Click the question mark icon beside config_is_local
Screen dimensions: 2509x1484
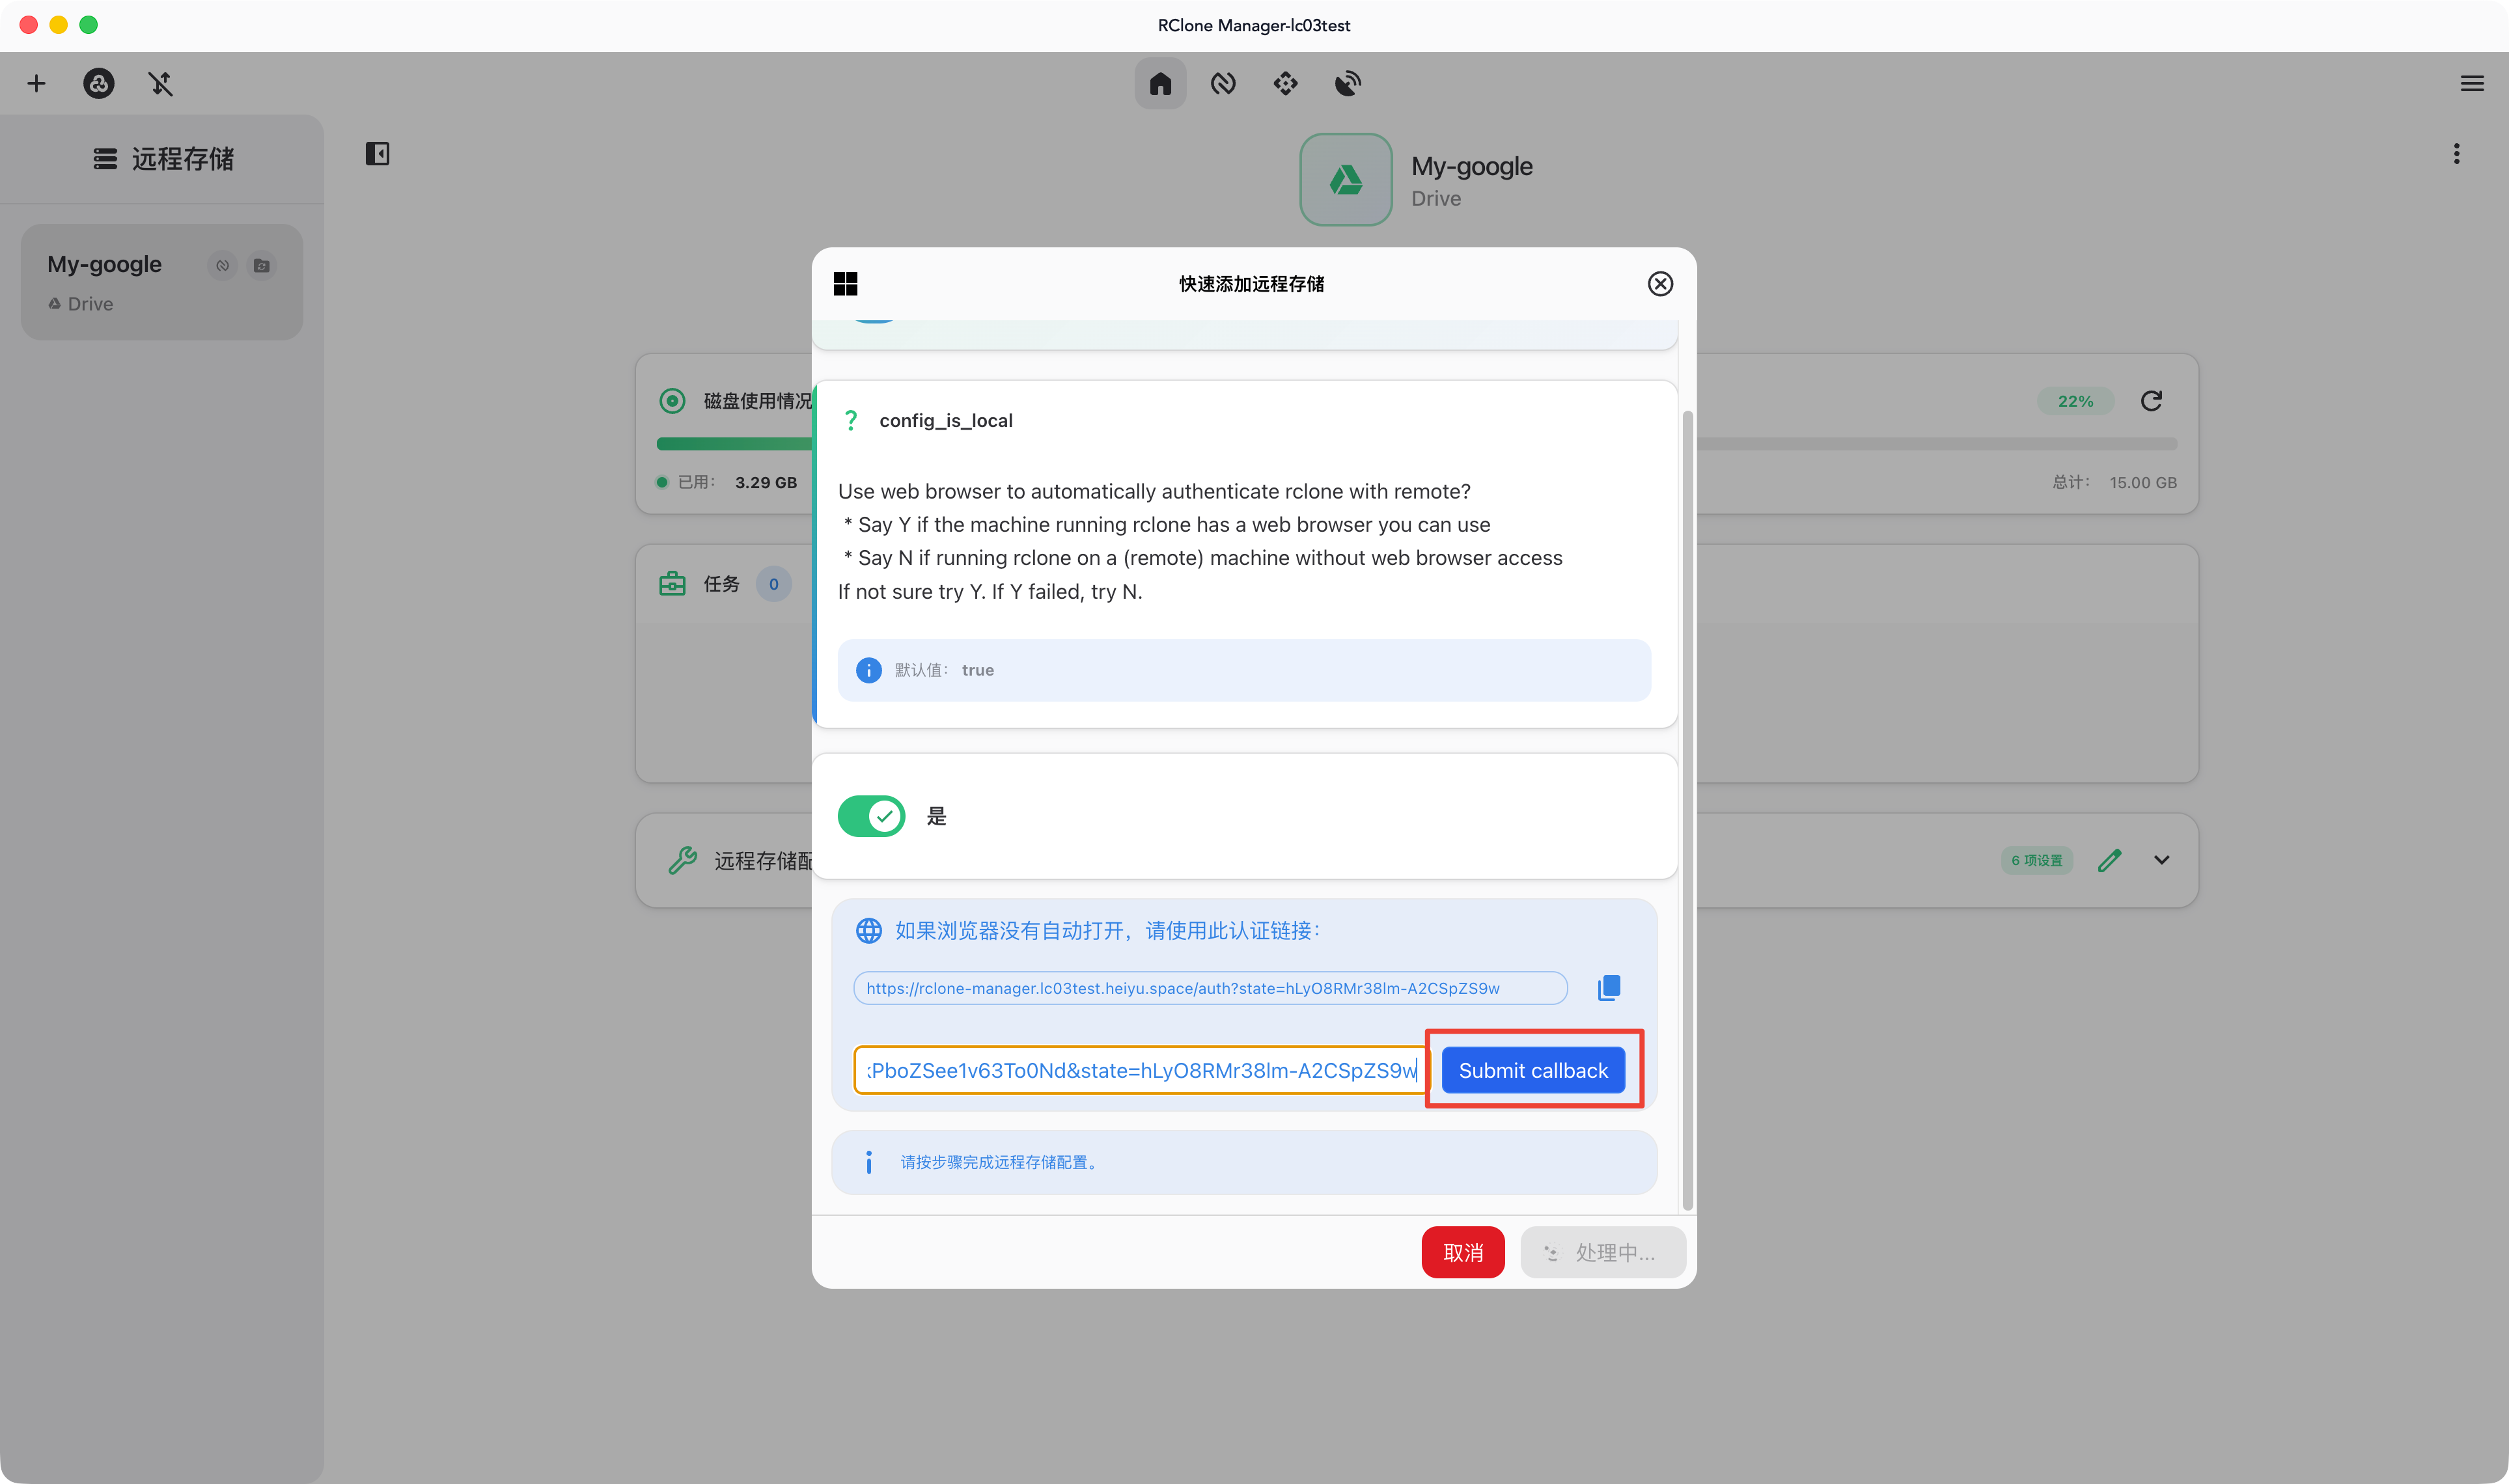point(850,420)
